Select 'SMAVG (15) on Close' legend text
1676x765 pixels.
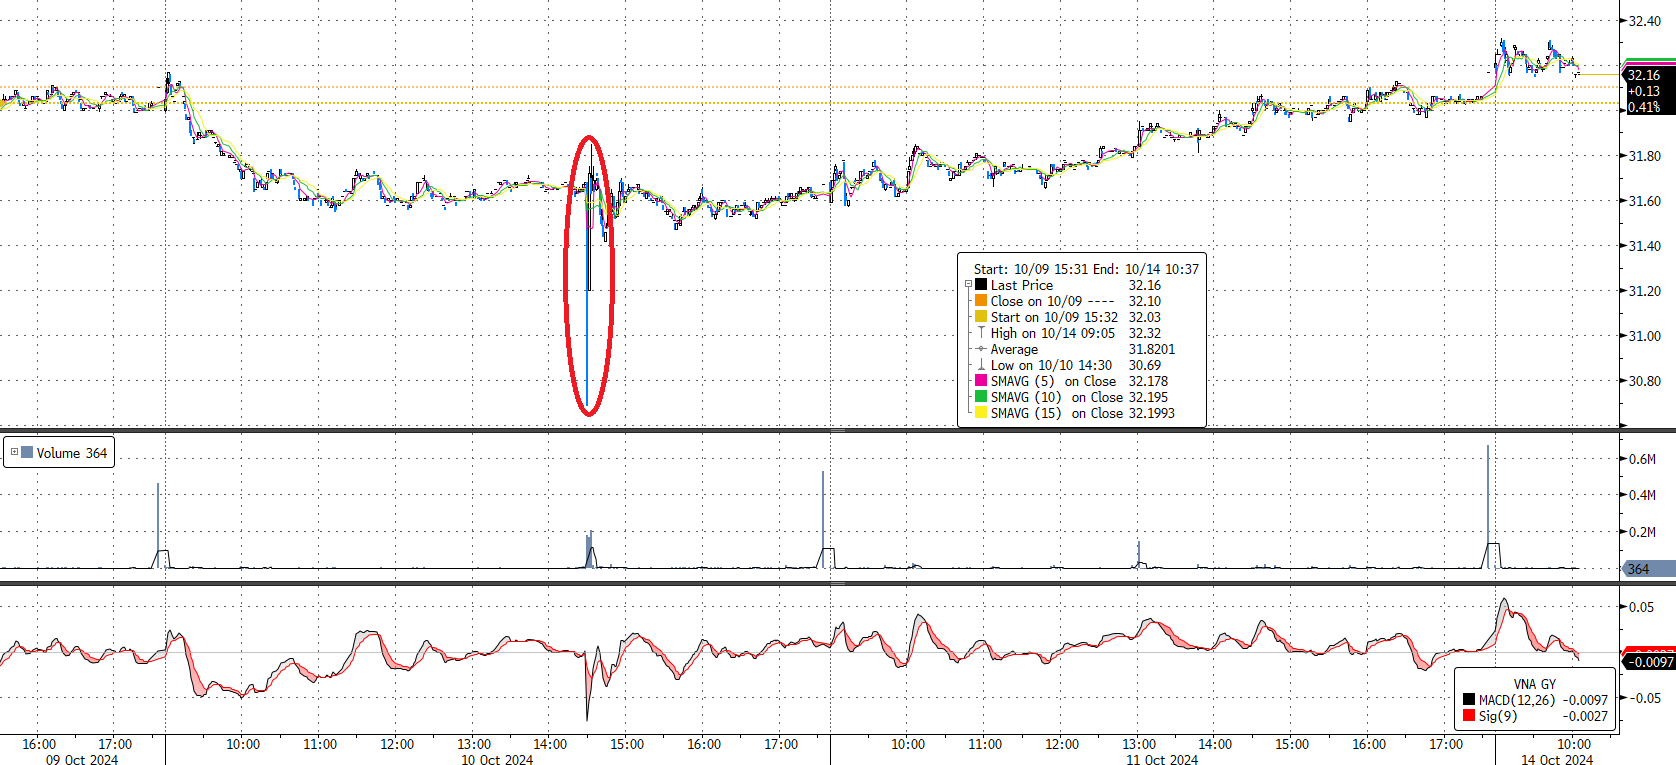1057,413
